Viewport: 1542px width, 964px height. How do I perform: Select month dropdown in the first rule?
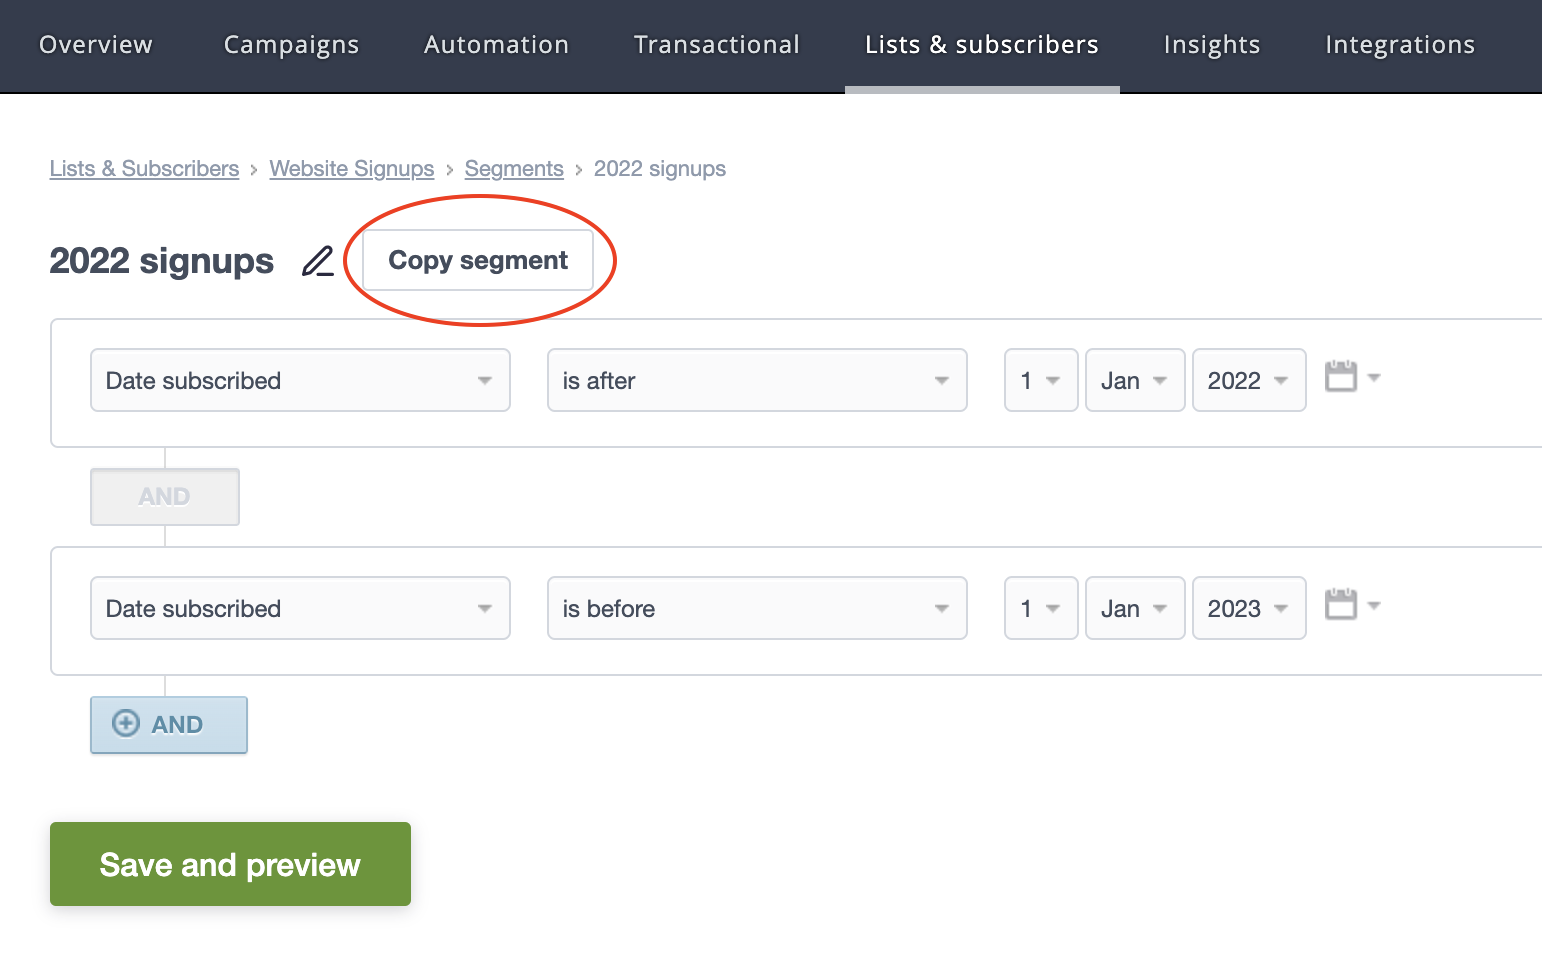coord(1134,381)
